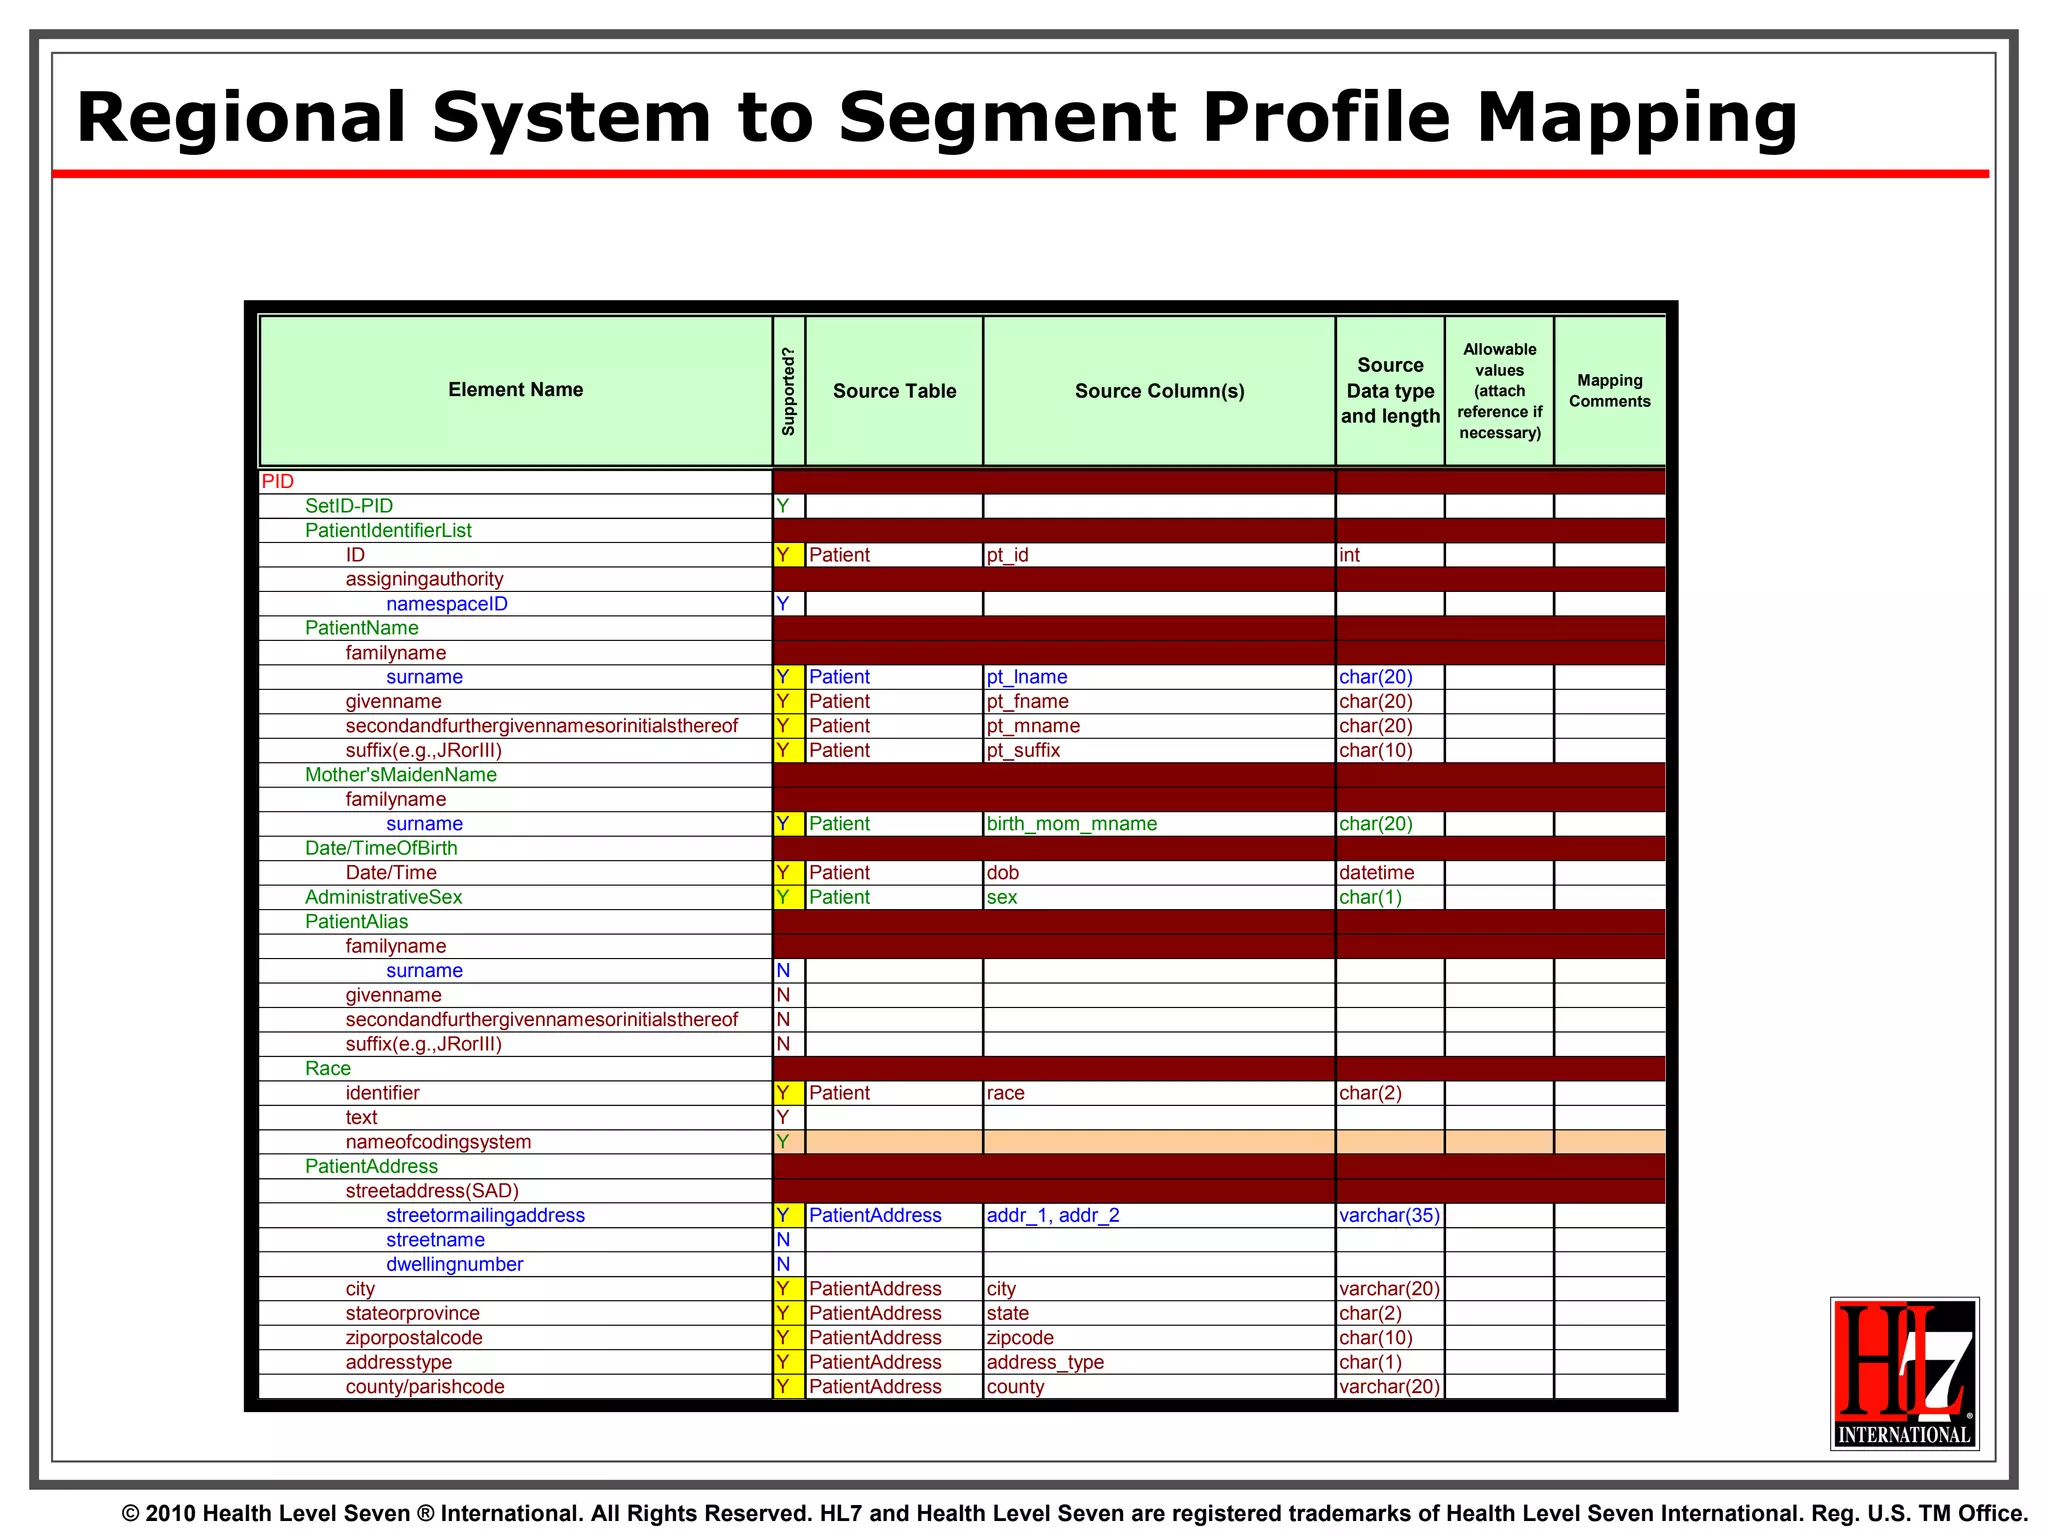The image size is (2048, 1536).
Task: Select the 'dob' source column cell
Action: [x=1159, y=873]
